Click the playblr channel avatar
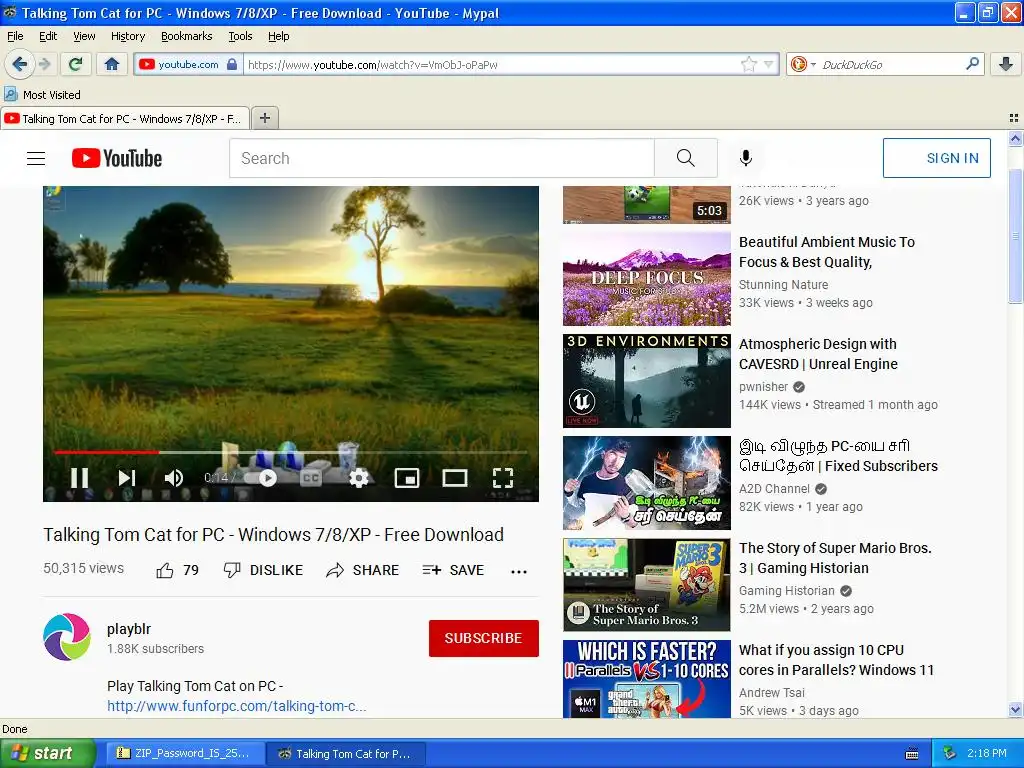 click(67, 637)
